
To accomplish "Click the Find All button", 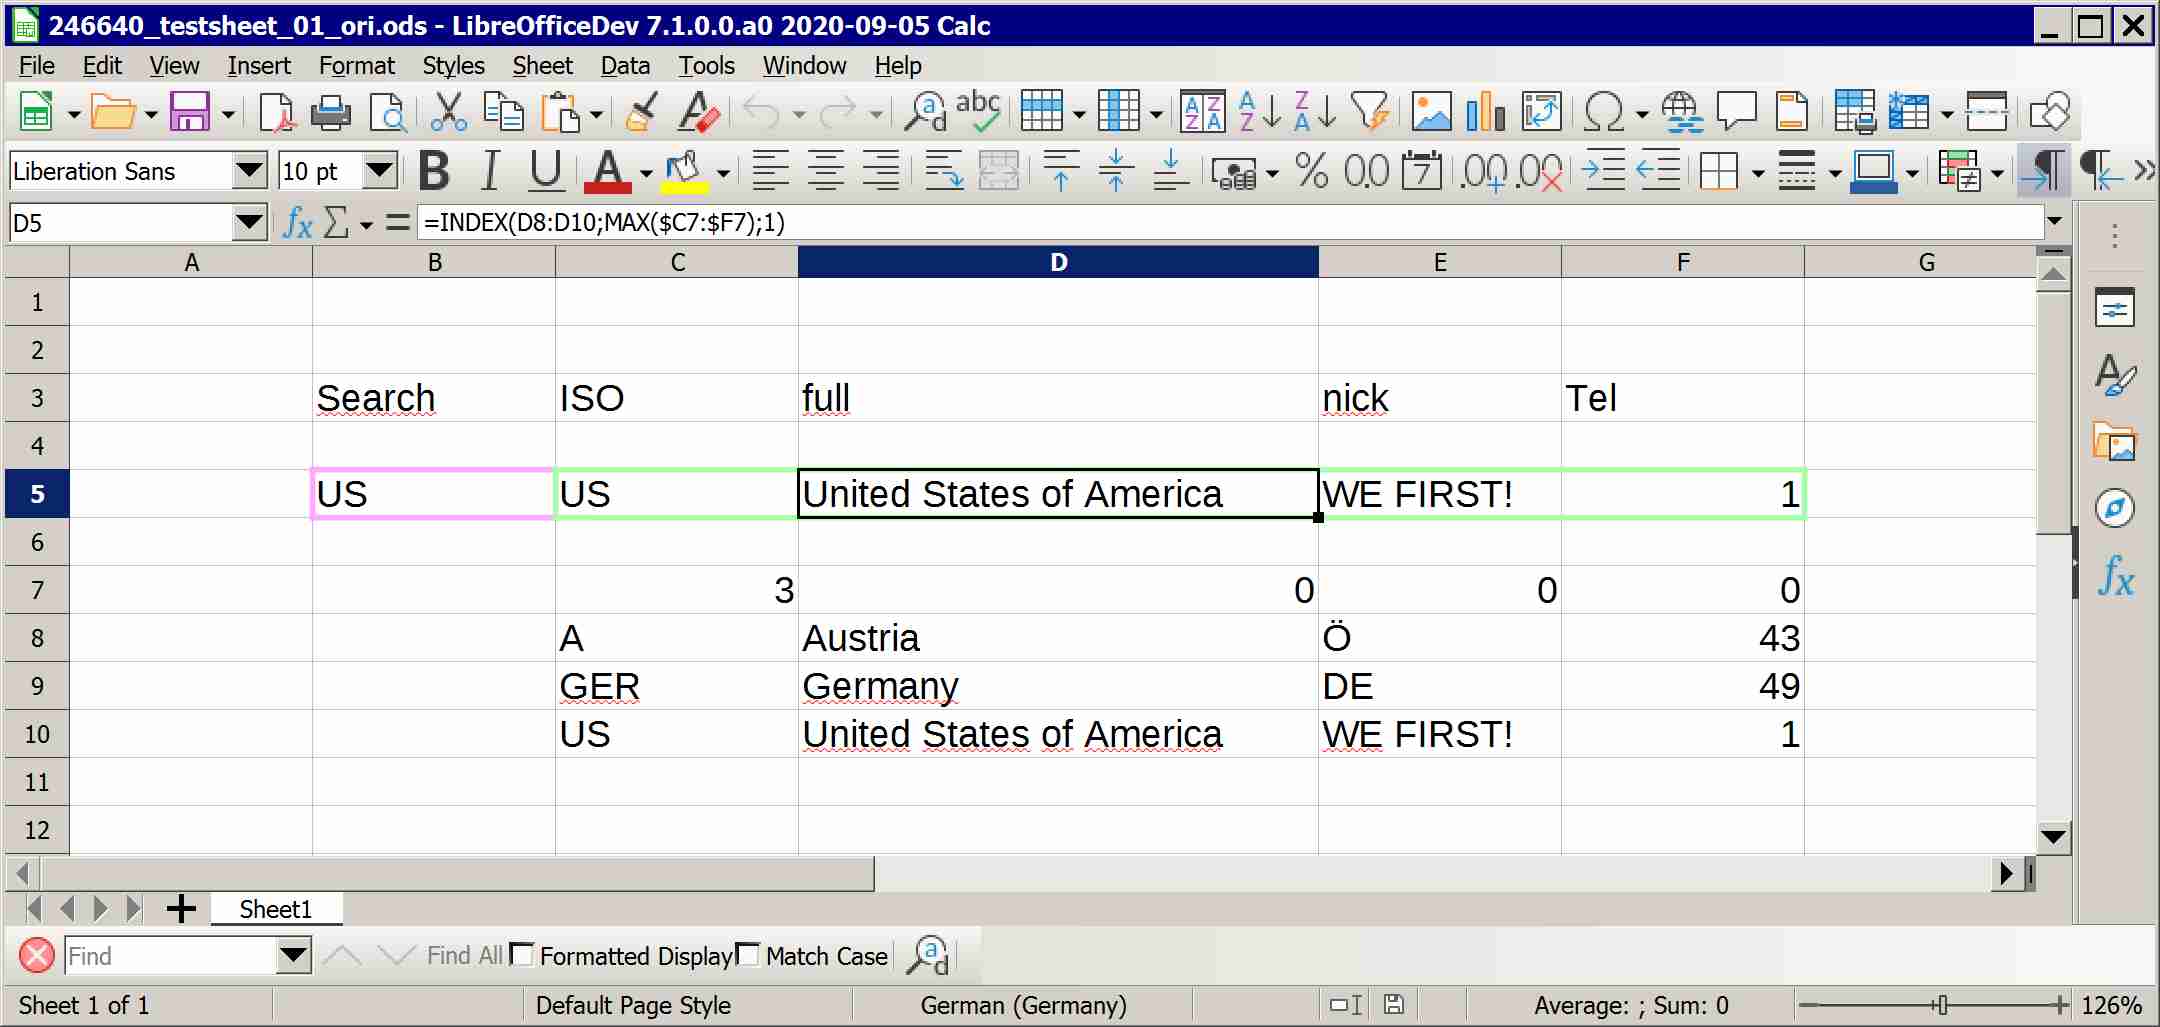I will [464, 955].
